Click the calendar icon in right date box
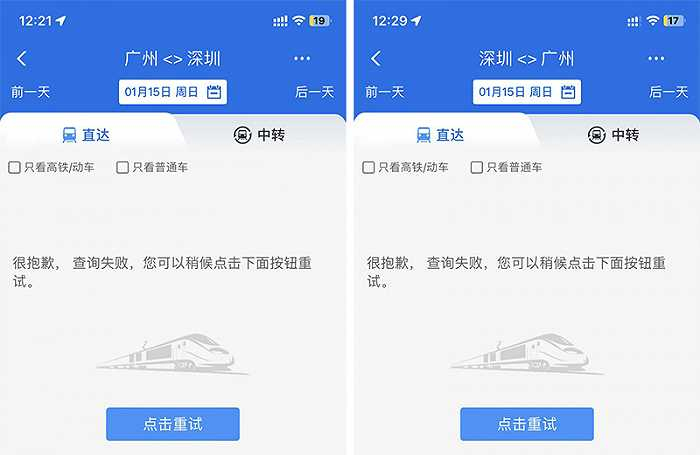Image resolution: width=700 pixels, height=455 pixels. coord(568,92)
